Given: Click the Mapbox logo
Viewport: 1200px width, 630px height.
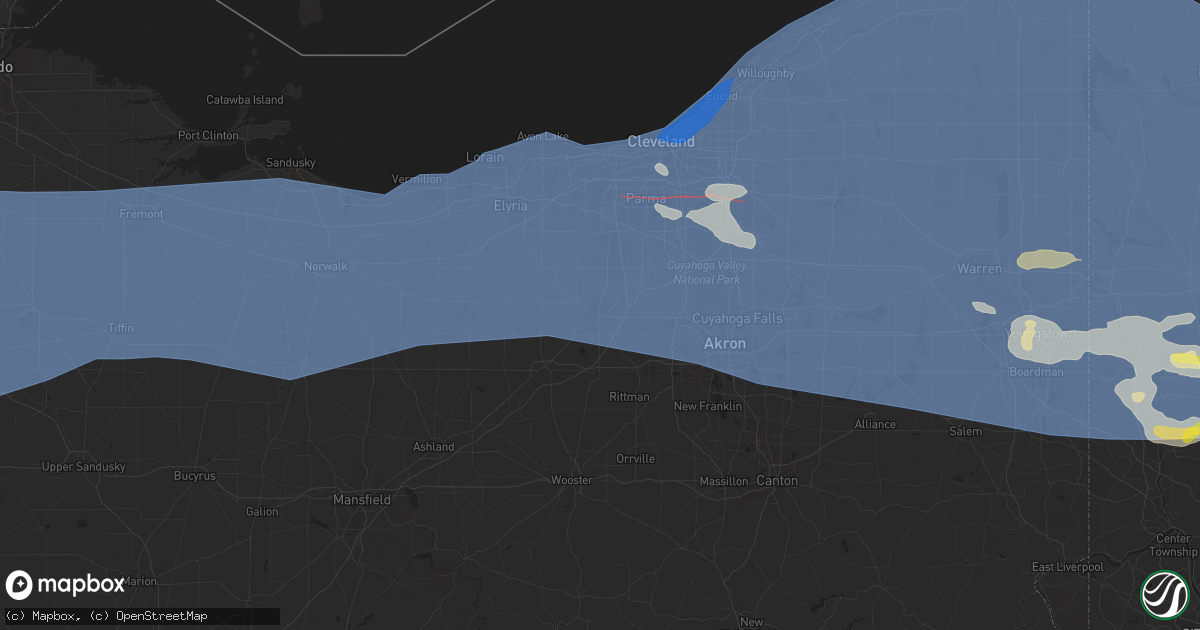Looking at the screenshot, I should coord(65,584).
